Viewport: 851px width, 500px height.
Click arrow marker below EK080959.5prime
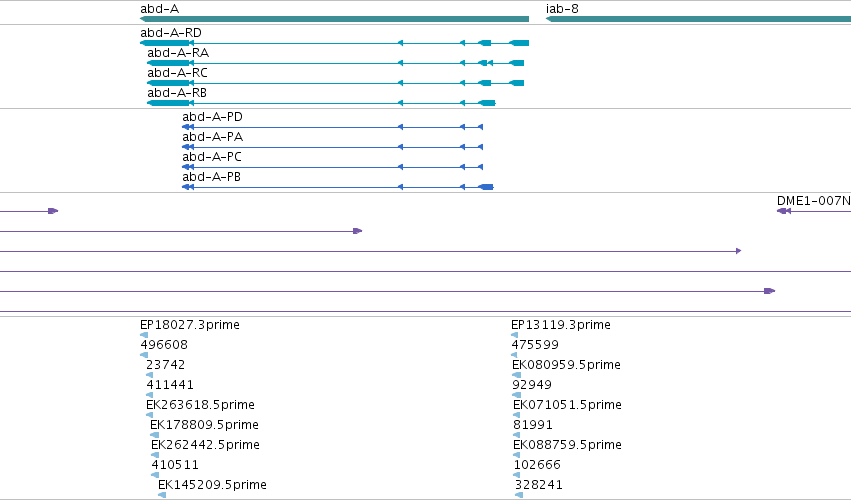pos(516,375)
